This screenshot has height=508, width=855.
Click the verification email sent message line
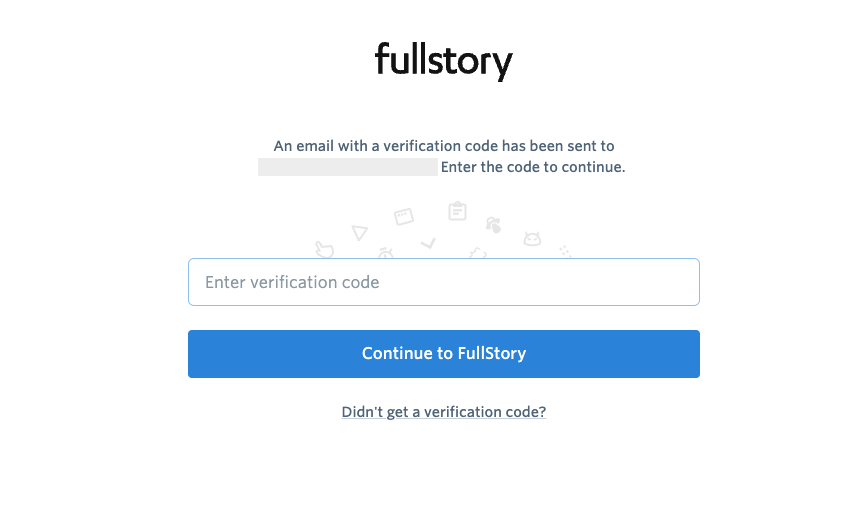(x=443, y=146)
